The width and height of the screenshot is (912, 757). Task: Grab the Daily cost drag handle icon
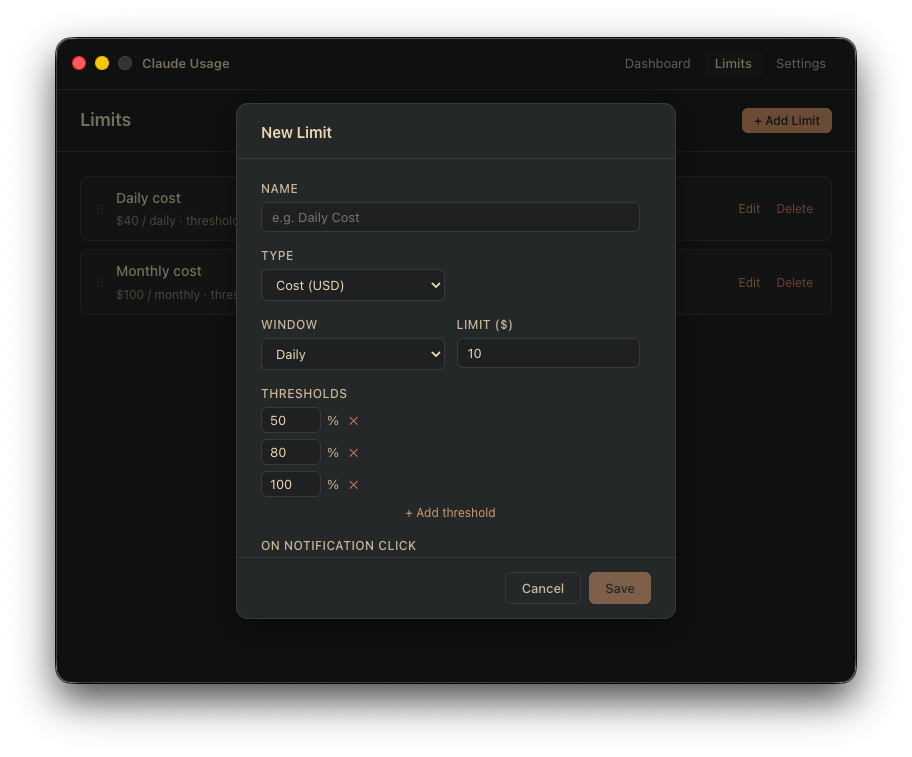point(98,209)
